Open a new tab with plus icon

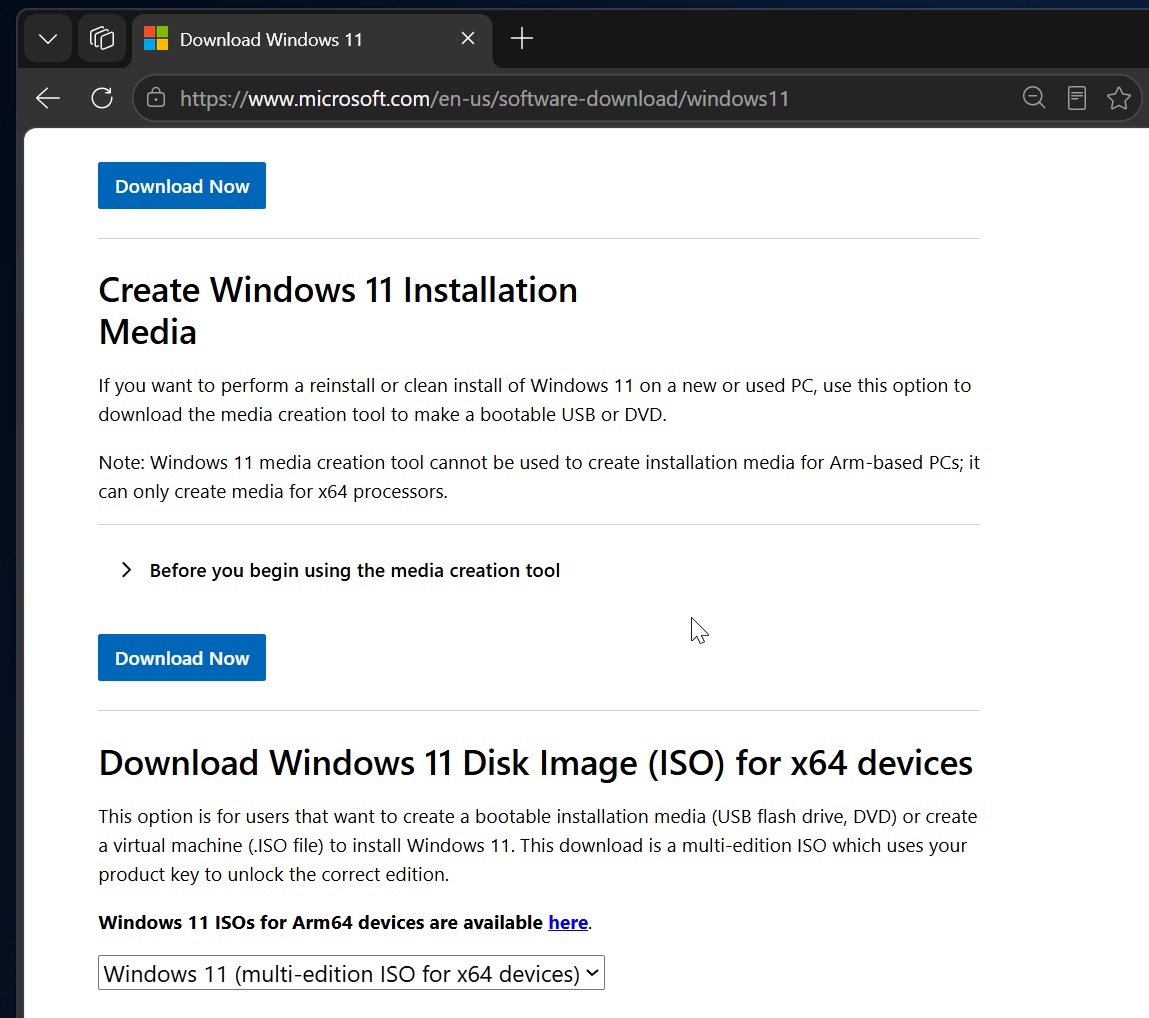click(x=522, y=38)
